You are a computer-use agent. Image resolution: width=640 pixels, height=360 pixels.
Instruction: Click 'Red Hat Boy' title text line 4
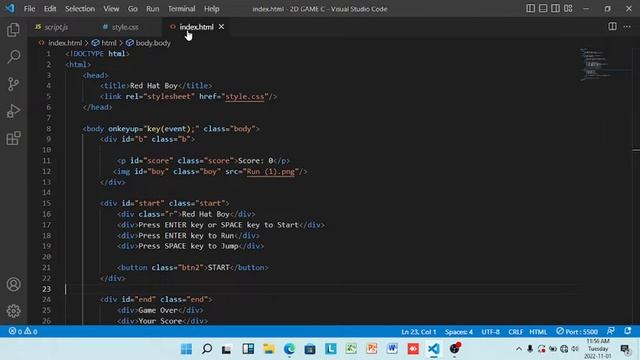[153, 86]
